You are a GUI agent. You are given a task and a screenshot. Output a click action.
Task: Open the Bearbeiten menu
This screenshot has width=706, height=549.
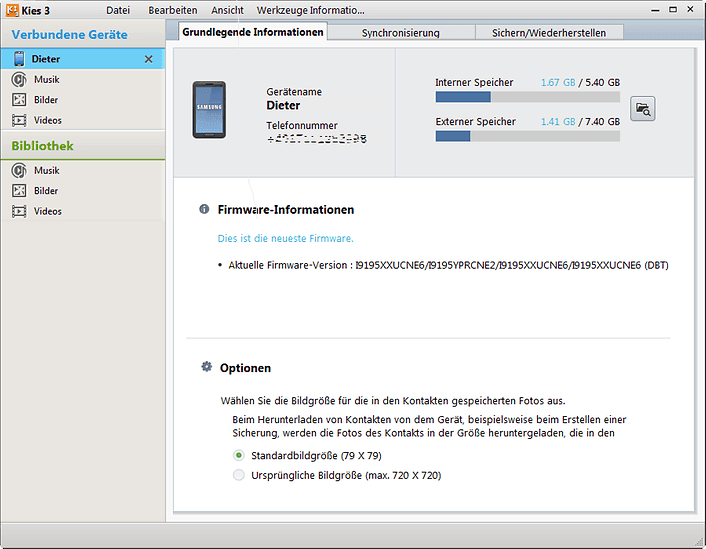pos(173,10)
